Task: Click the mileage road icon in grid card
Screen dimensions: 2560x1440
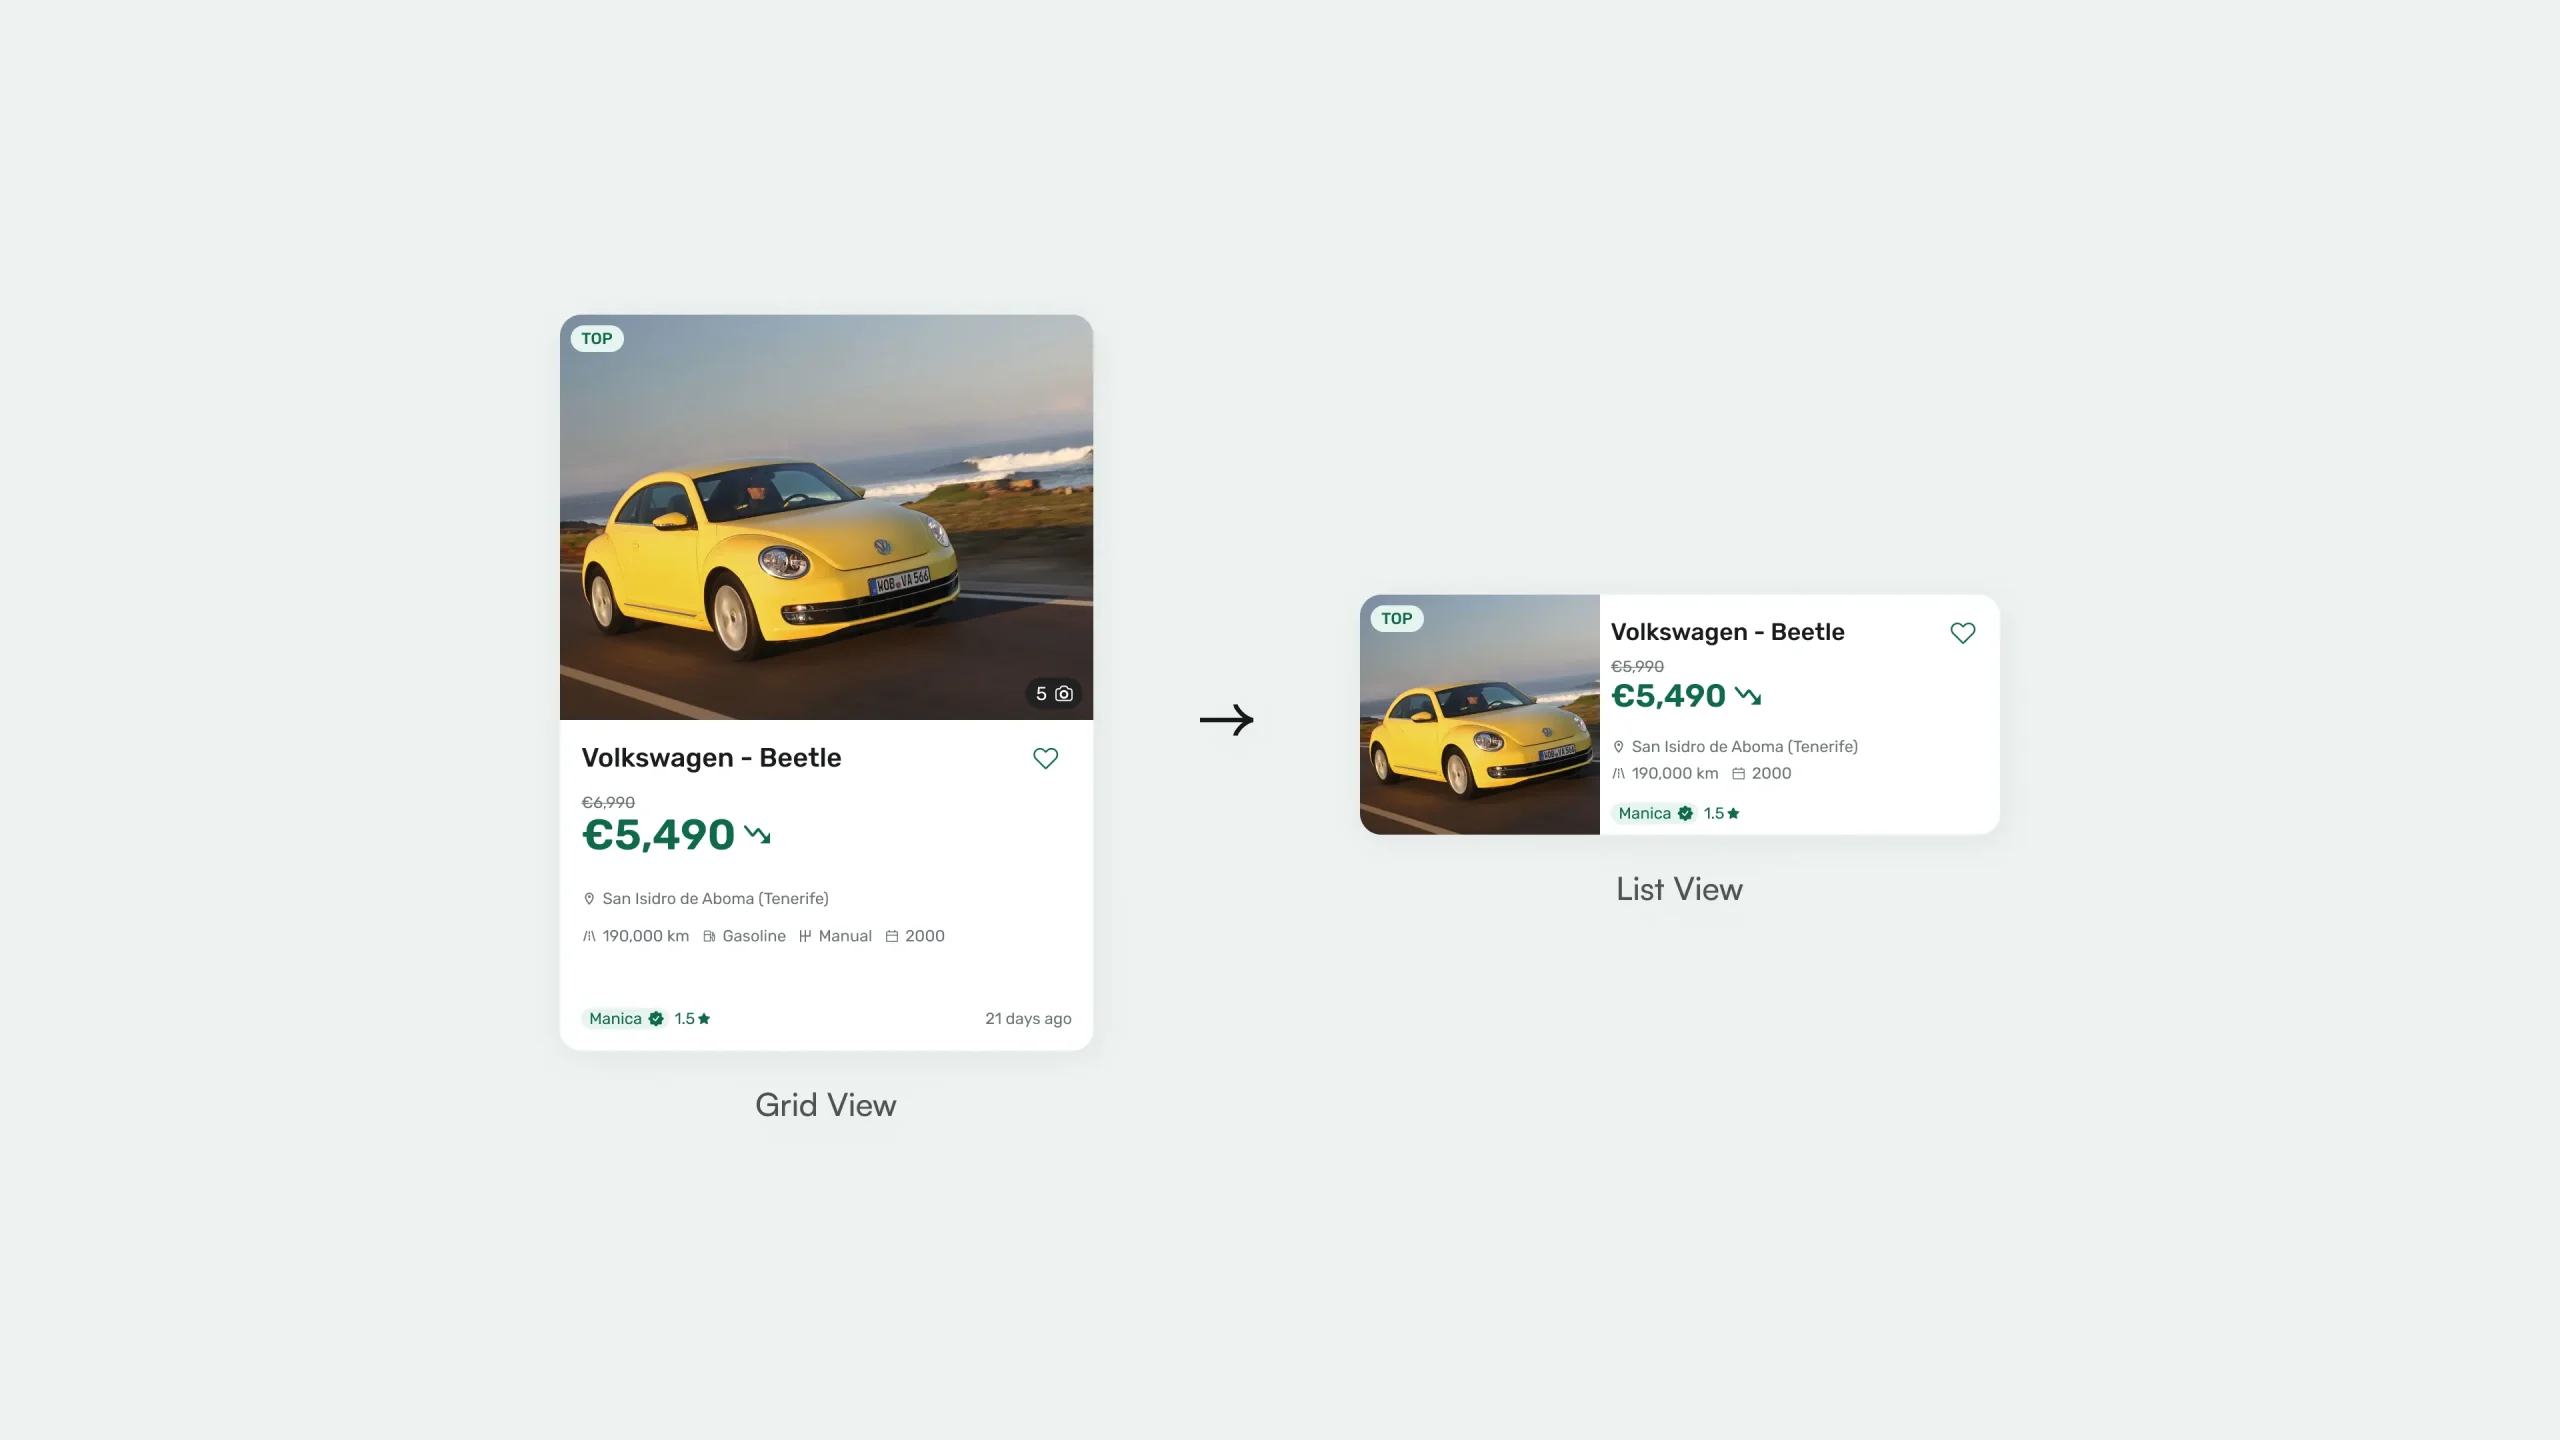Action: point(589,937)
